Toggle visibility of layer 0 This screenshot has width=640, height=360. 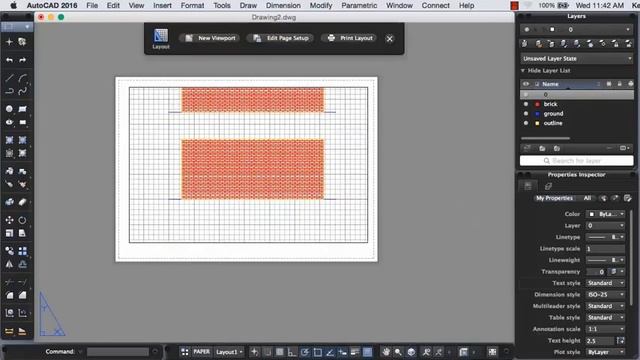[x=526, y=94]
